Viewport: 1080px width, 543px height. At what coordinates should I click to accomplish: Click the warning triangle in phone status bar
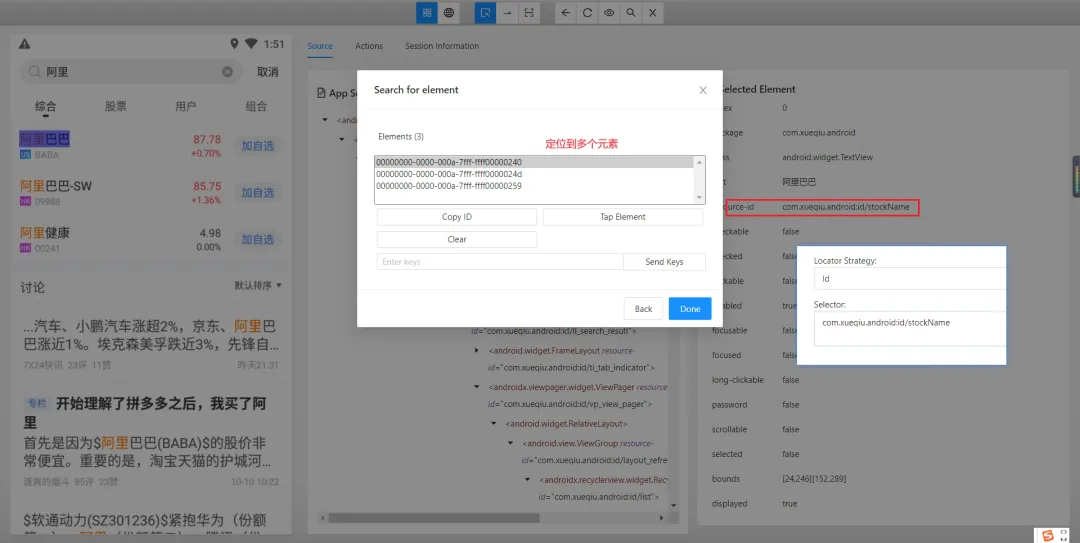pos(25,44)
